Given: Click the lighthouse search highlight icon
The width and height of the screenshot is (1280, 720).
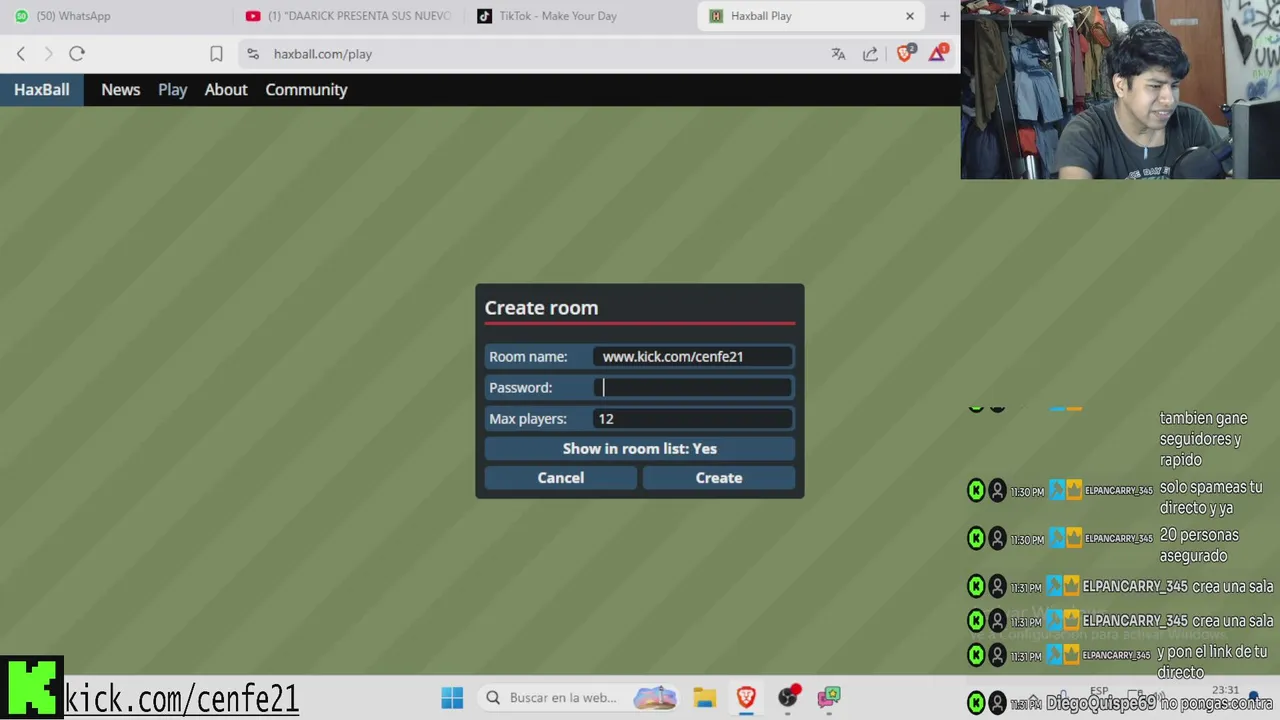Looking at the screenshot, I should [x=655, y=698].
